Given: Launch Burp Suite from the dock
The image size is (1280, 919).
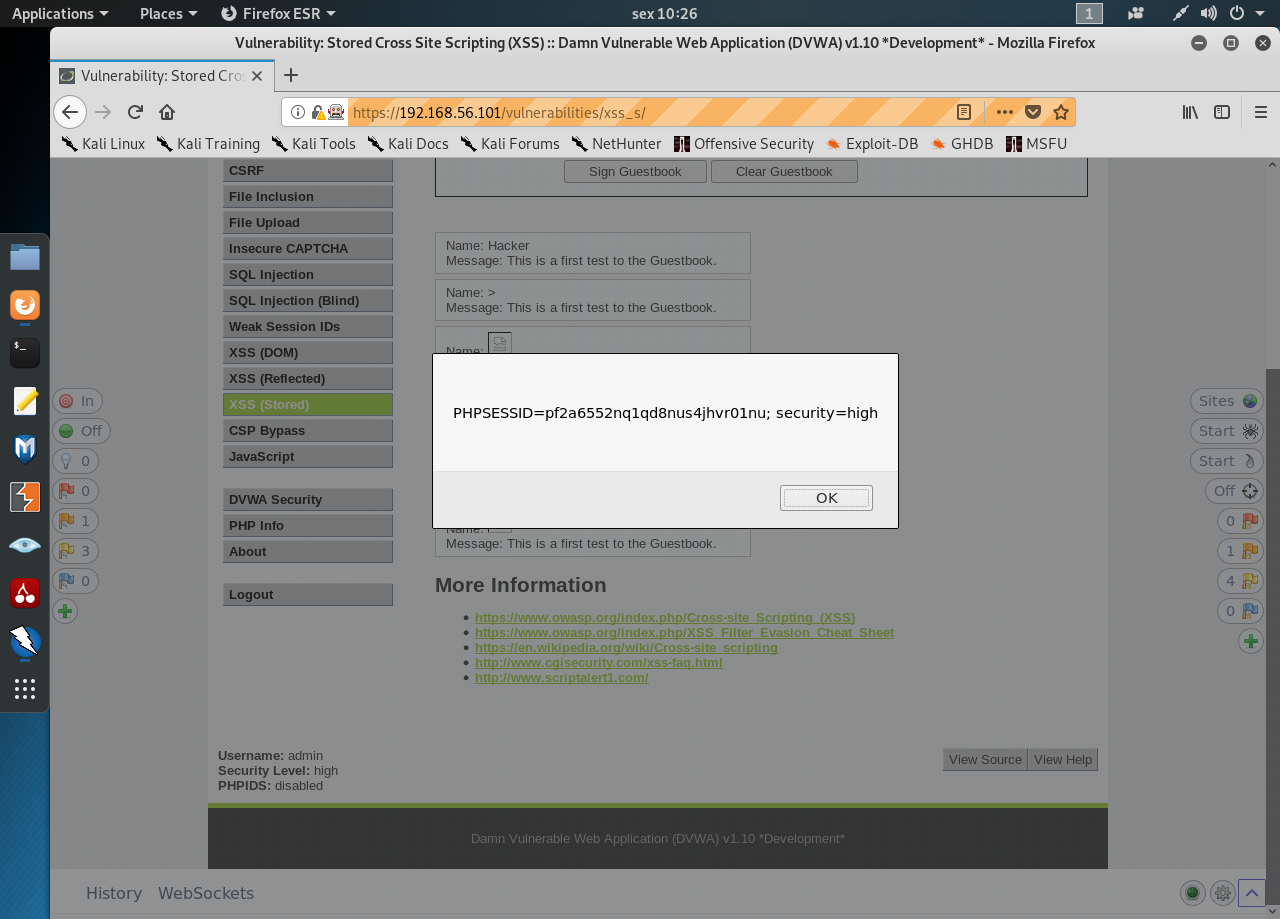Looking at the screenshot, I should (25, 497).
